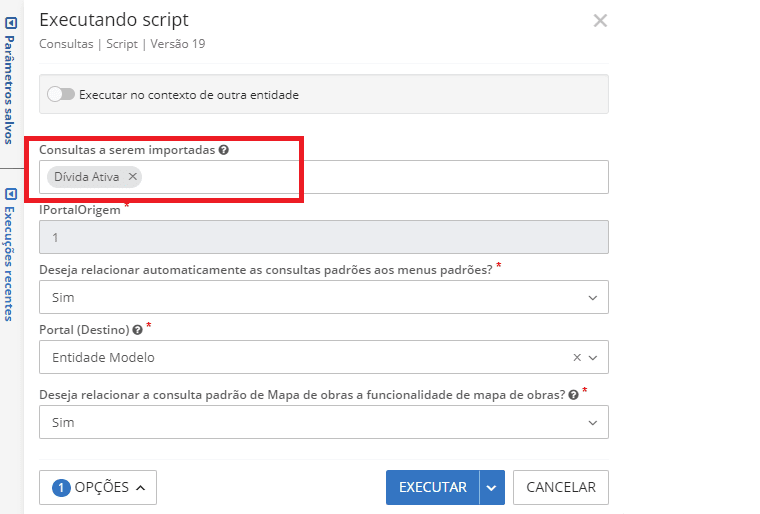Screen dimensions: 760x514
Task: Click the Dívida Ativa tag label
Action: point(86,177)
